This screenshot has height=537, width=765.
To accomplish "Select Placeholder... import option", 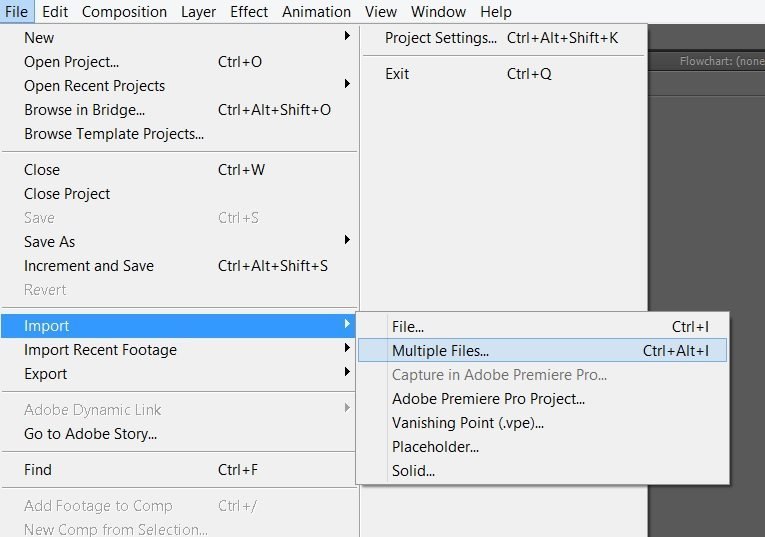I will point(543,447).
